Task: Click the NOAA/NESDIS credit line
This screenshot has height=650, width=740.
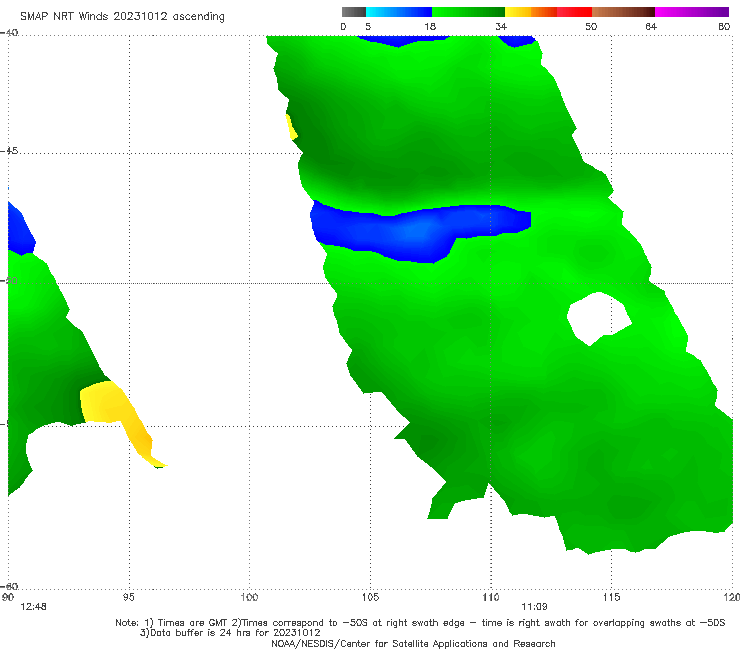Action: (x=413, y=643)
